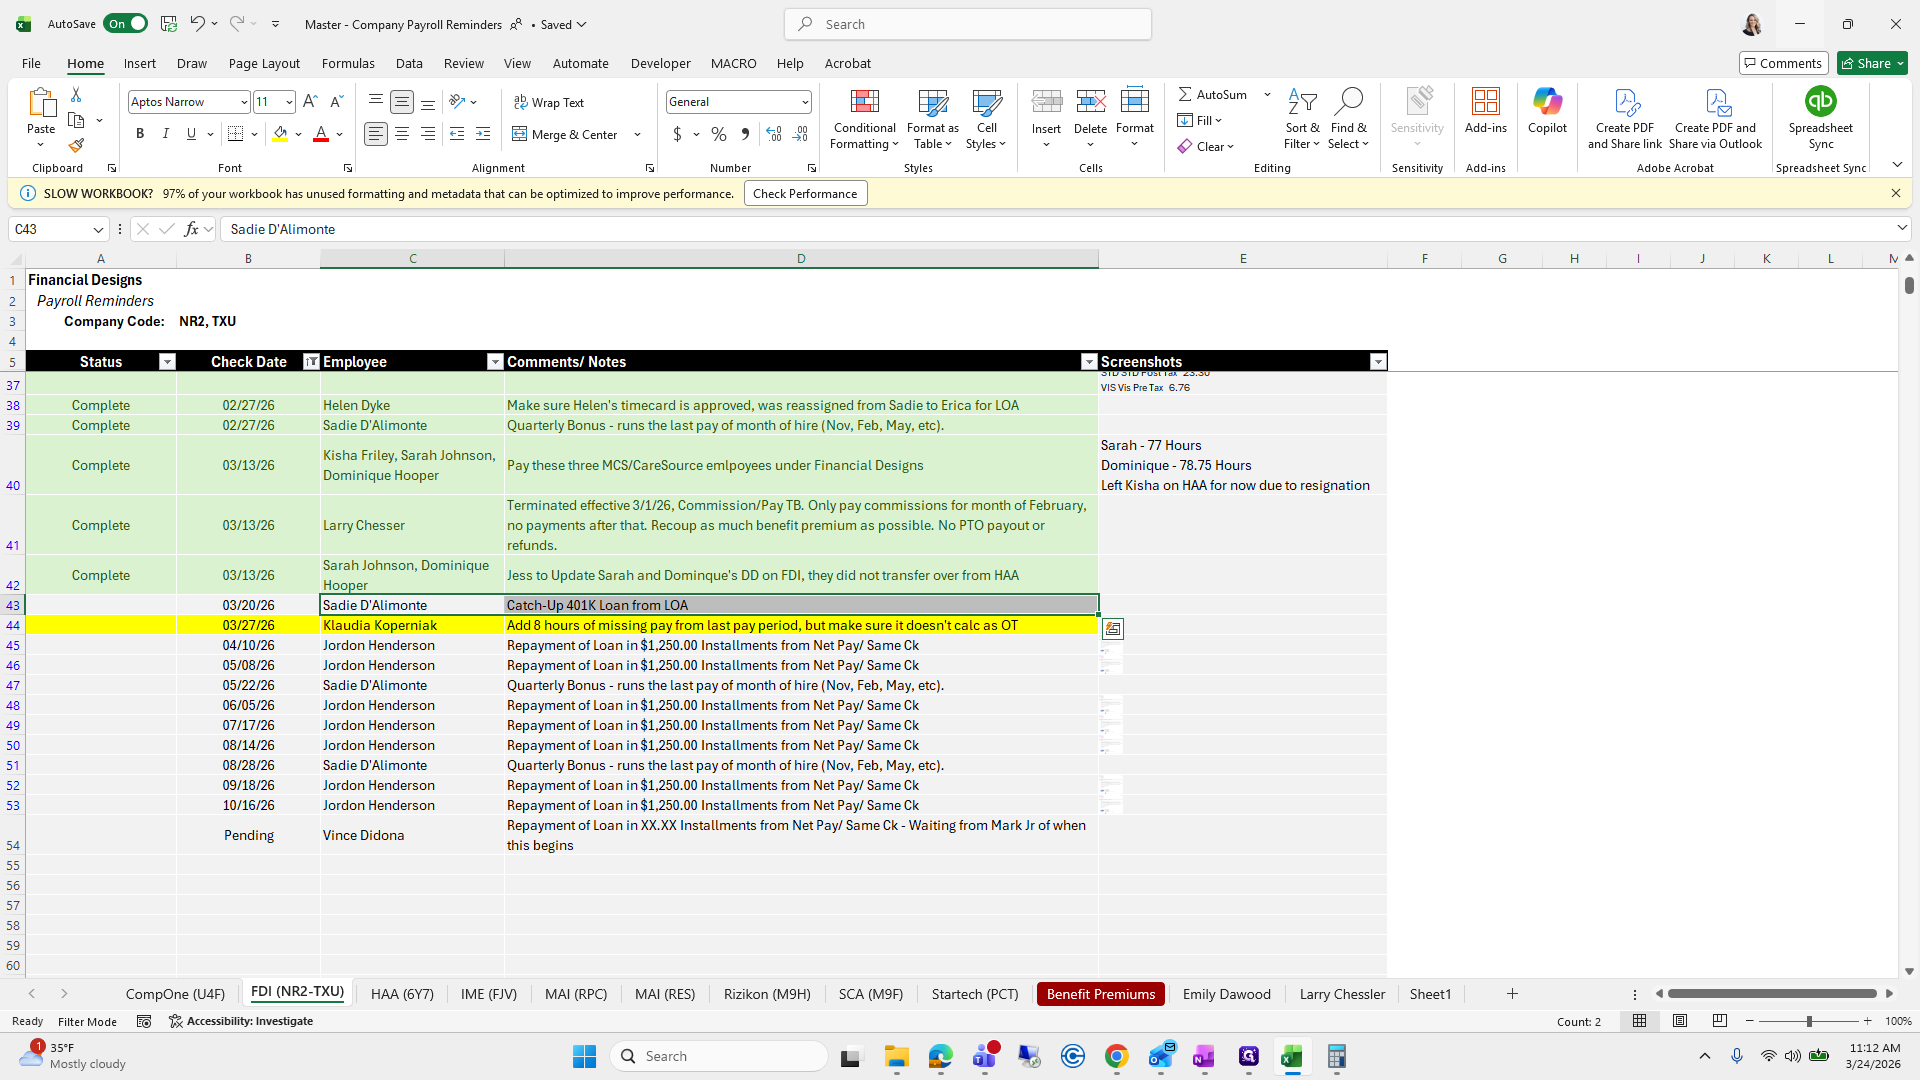Open the Formulas ribbon tab
Viewport: 1920px width, 1080px height.
pos(348,63)
